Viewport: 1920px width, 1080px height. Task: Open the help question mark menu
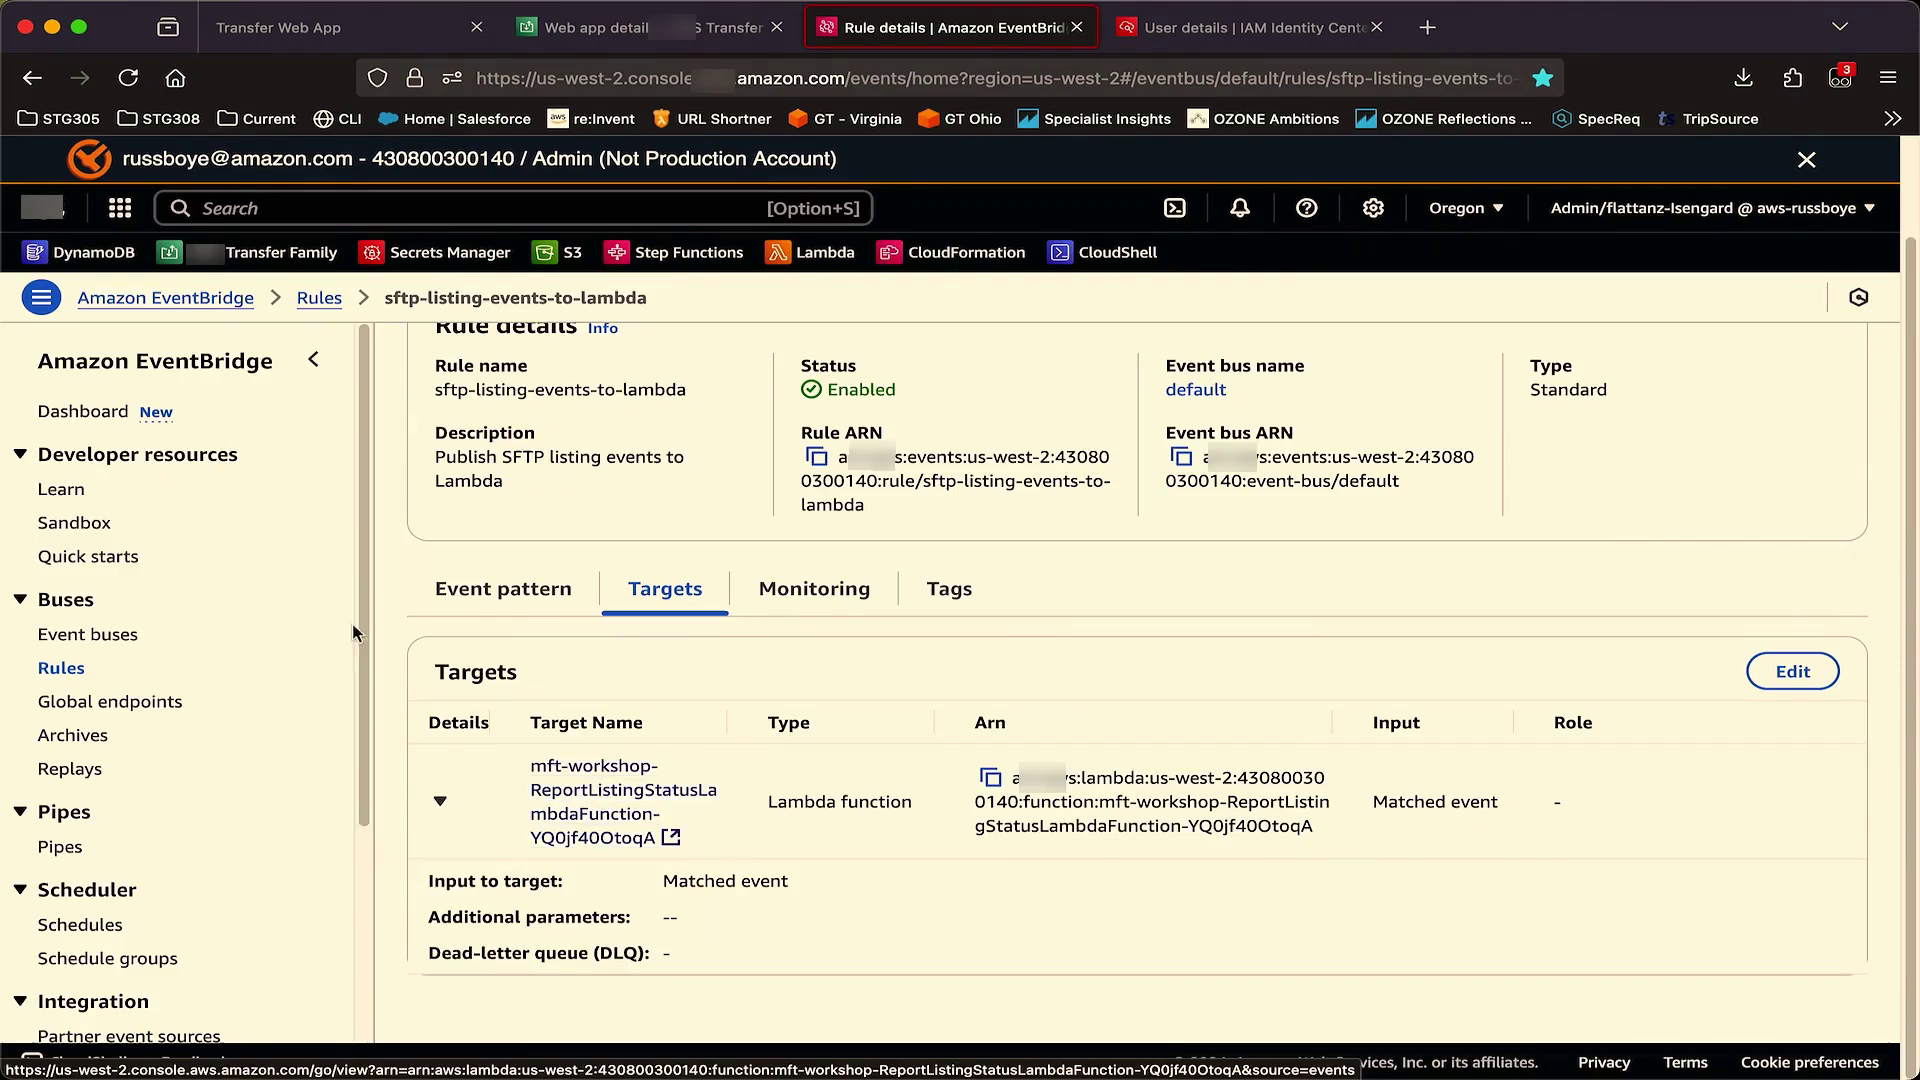coord(1306,208)
